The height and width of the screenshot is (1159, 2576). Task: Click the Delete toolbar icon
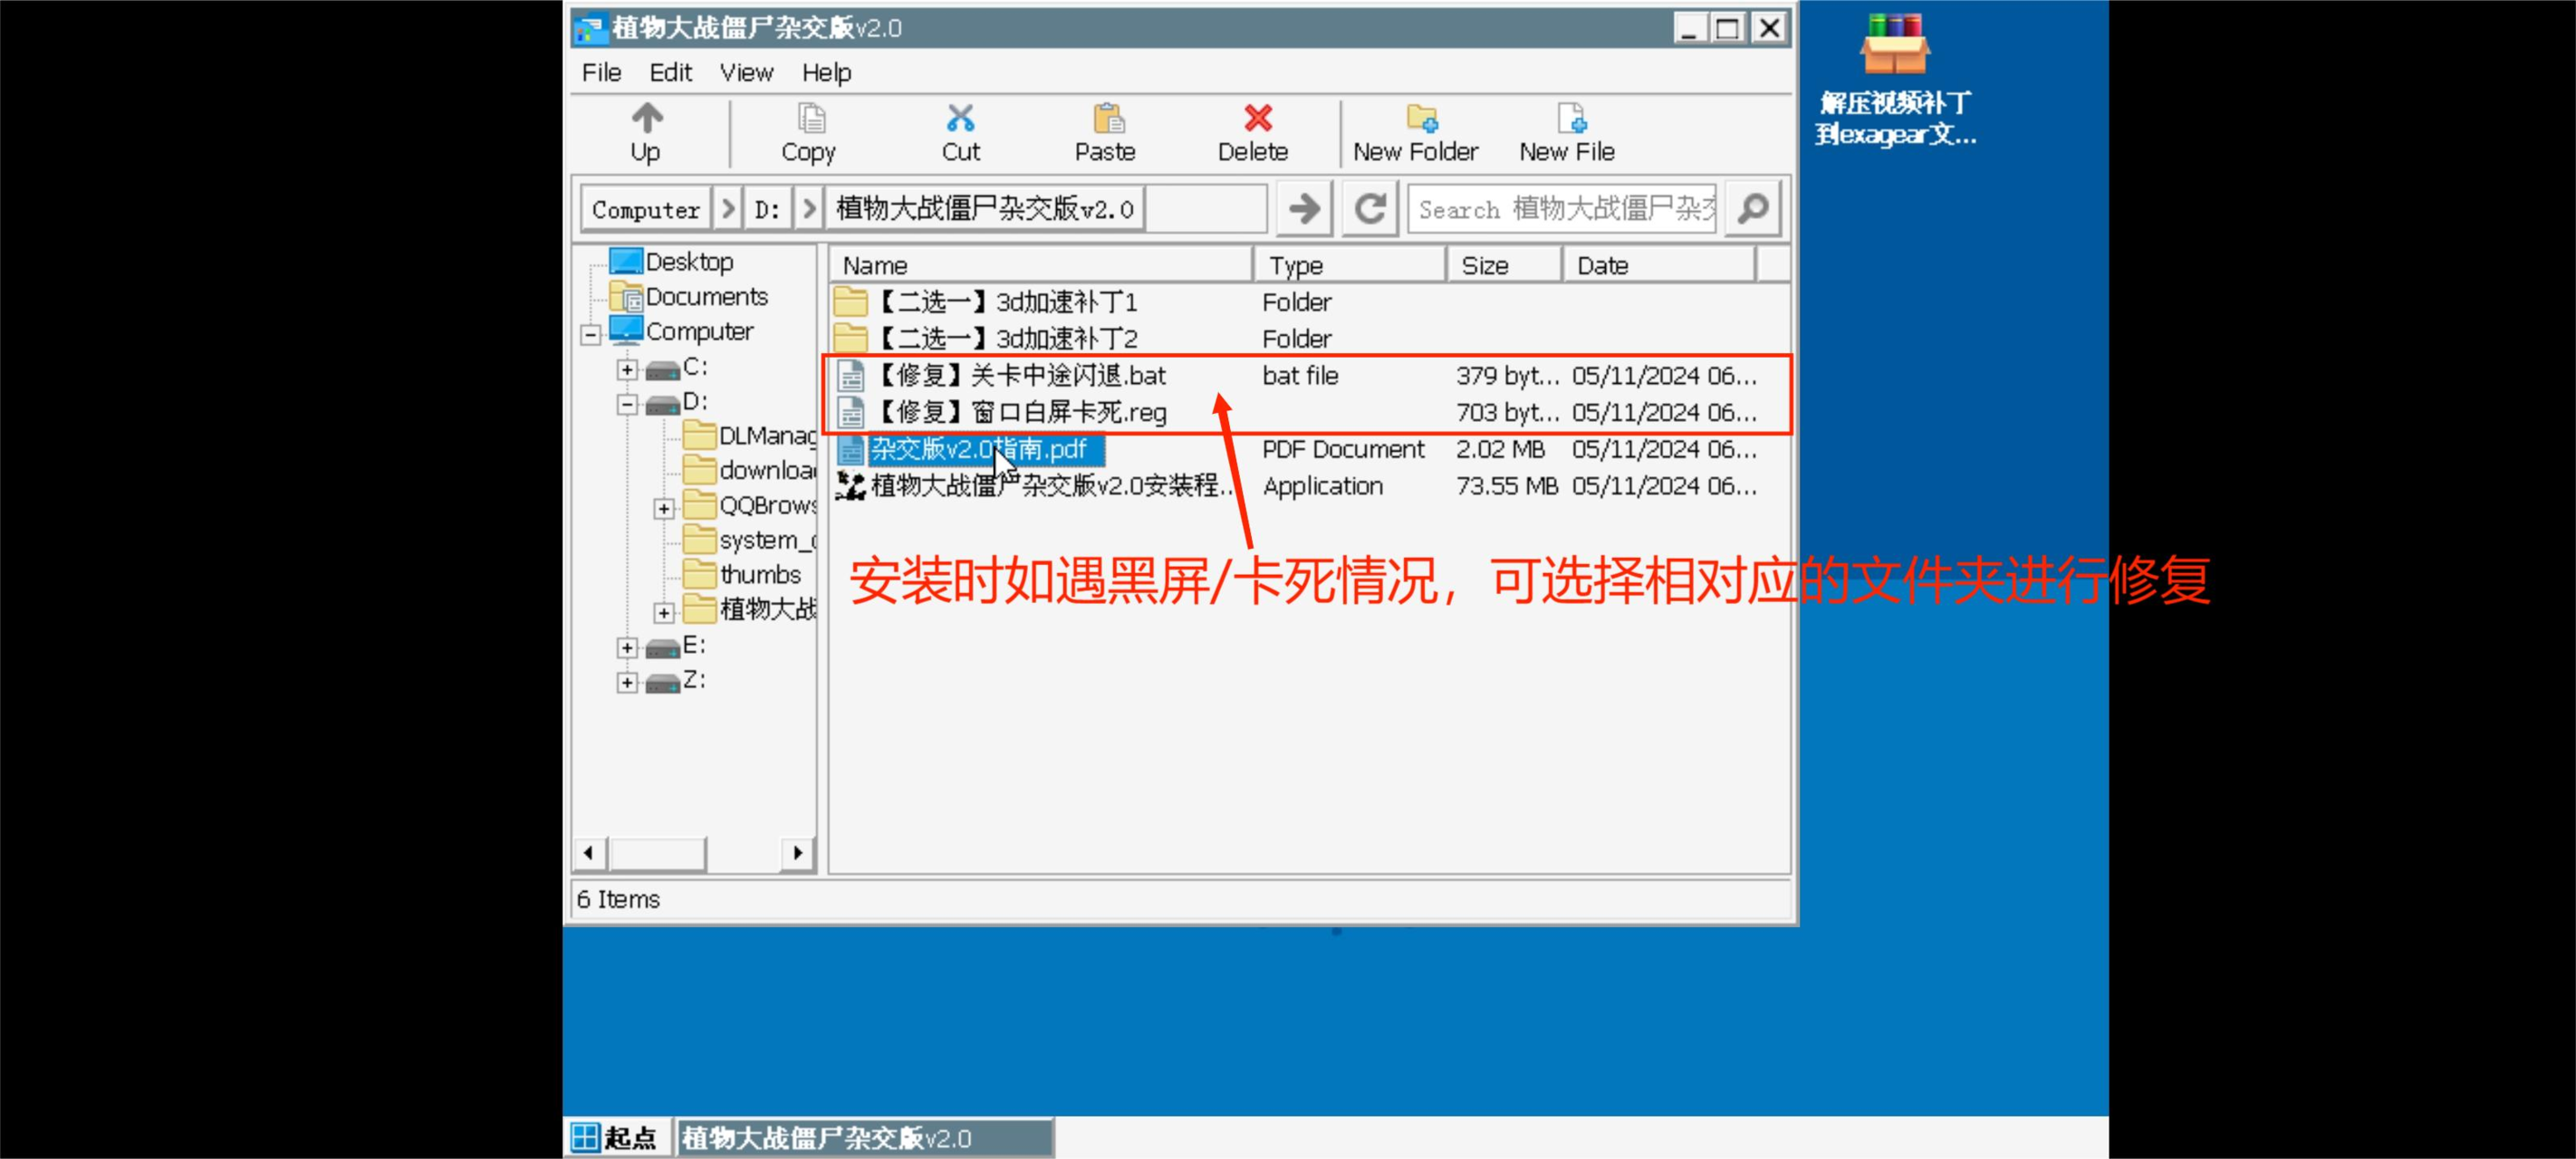(x=1252, y=131)
